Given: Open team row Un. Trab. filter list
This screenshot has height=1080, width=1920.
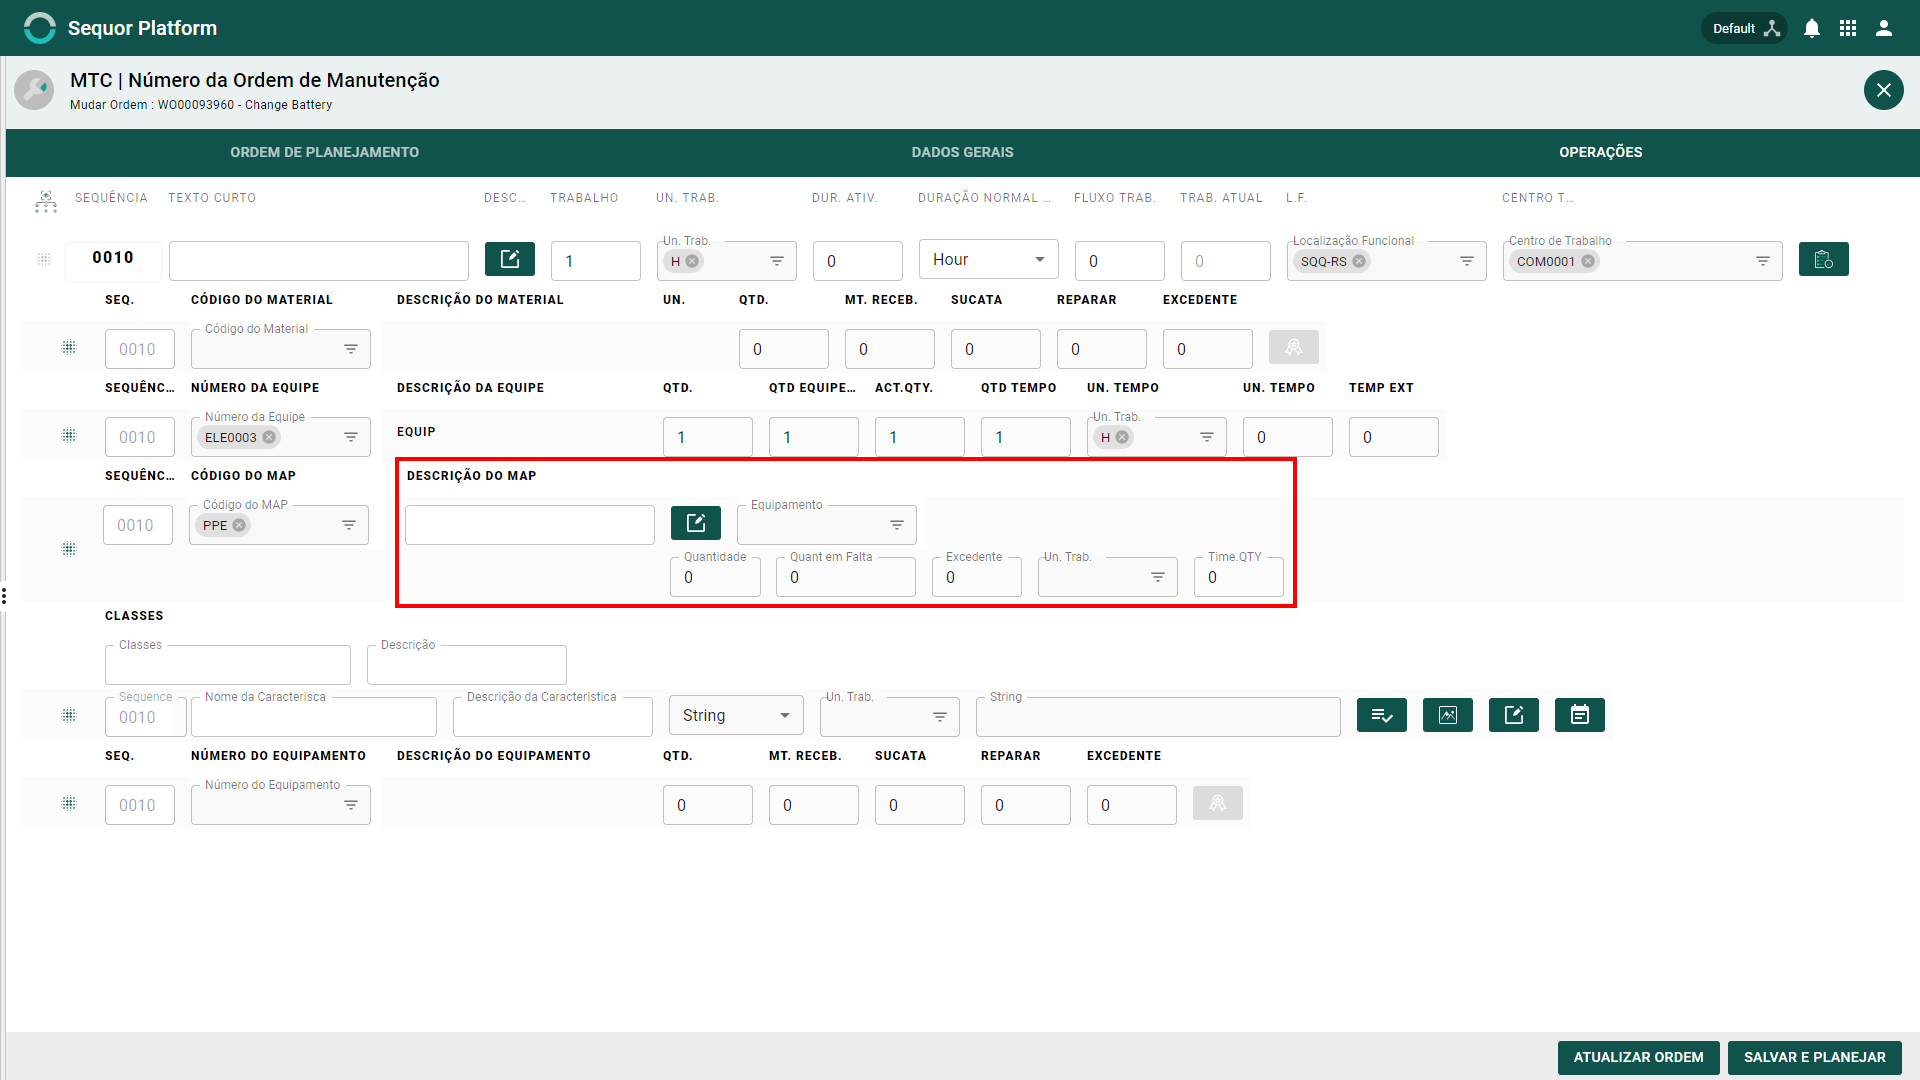Looking at the screenshot, I should (x=1207, y=437).
